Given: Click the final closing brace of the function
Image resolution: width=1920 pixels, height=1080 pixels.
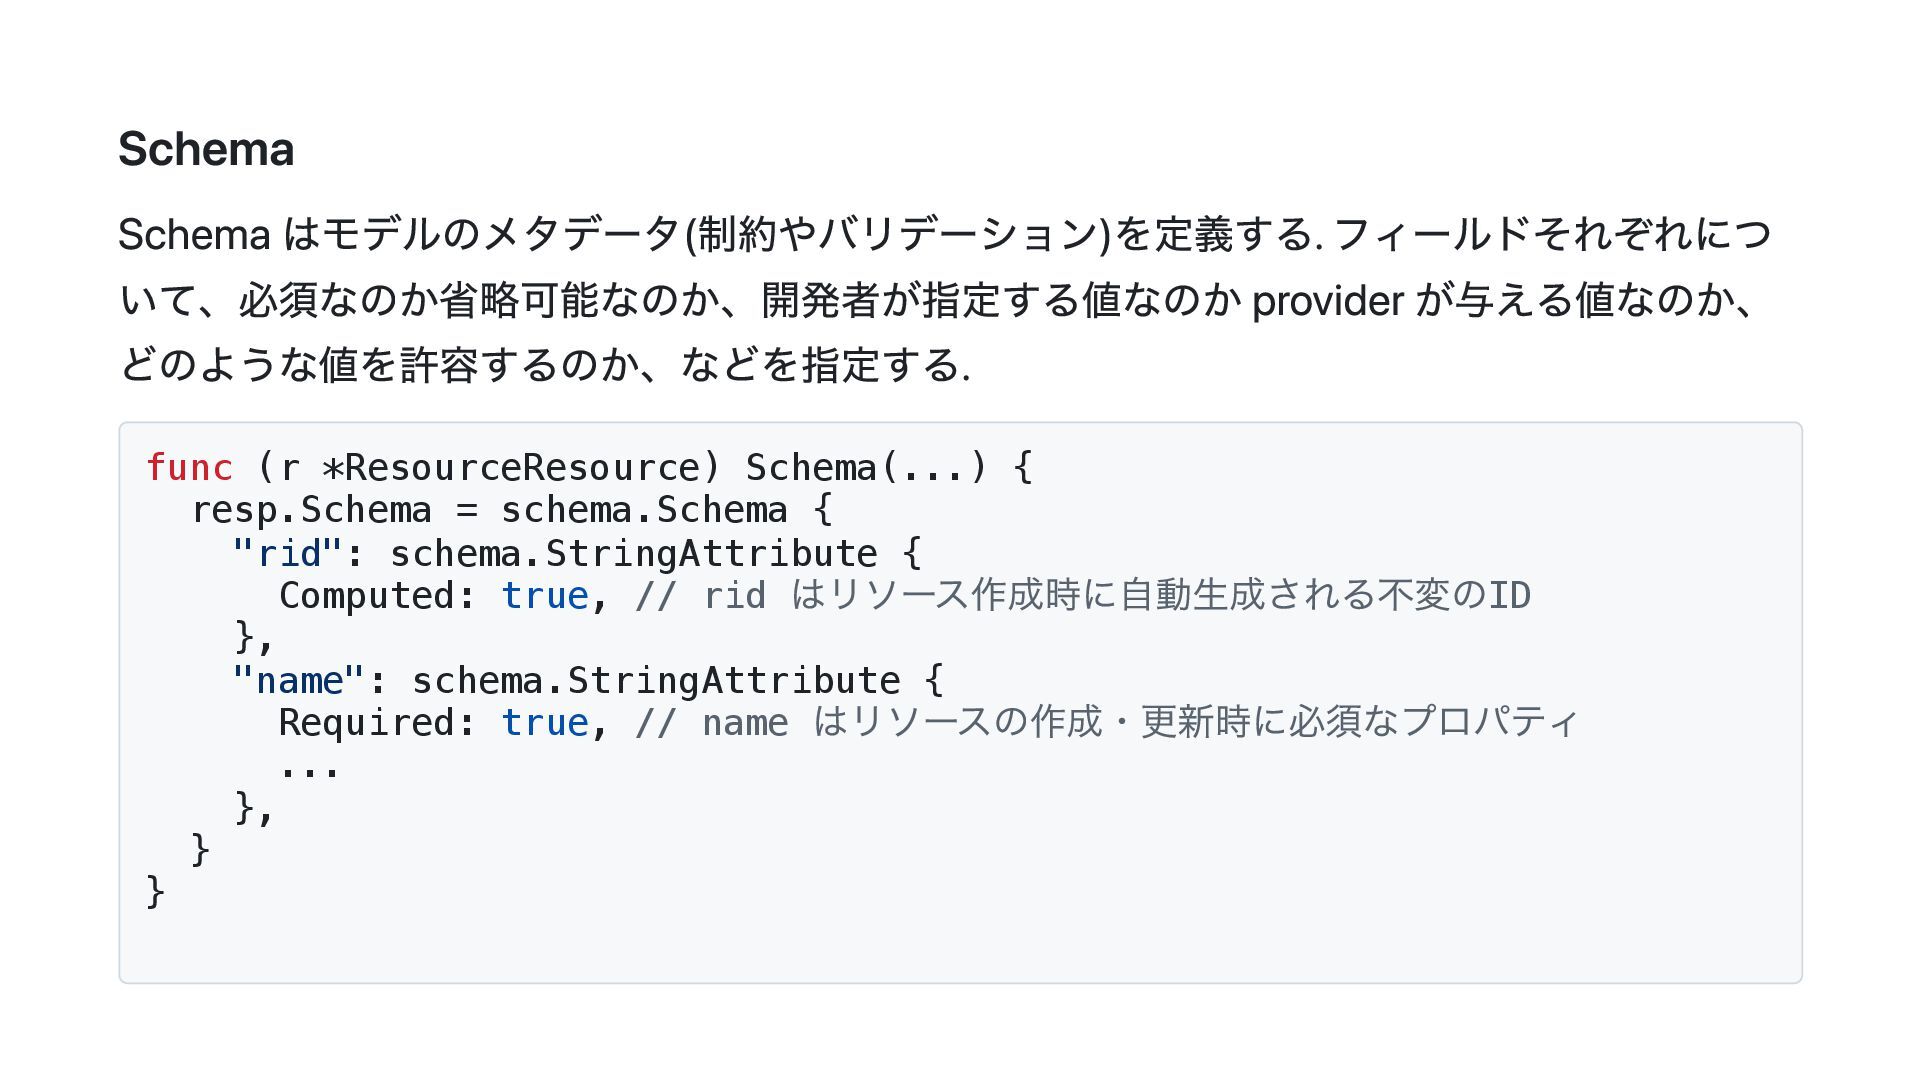Looking at the screenshot, I should pyautogui.click(x=155, y=891).
